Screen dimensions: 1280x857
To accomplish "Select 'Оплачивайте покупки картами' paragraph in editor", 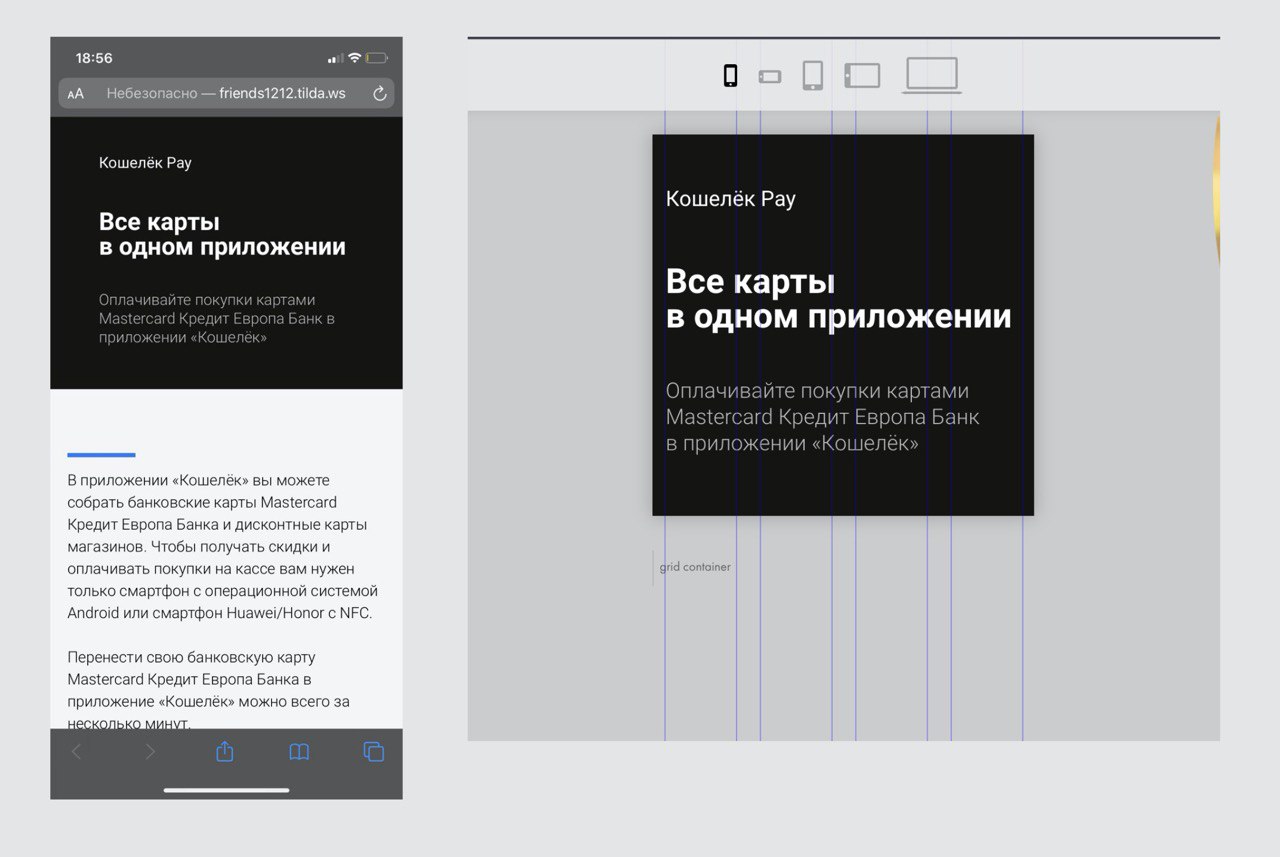I will (822, 417).
